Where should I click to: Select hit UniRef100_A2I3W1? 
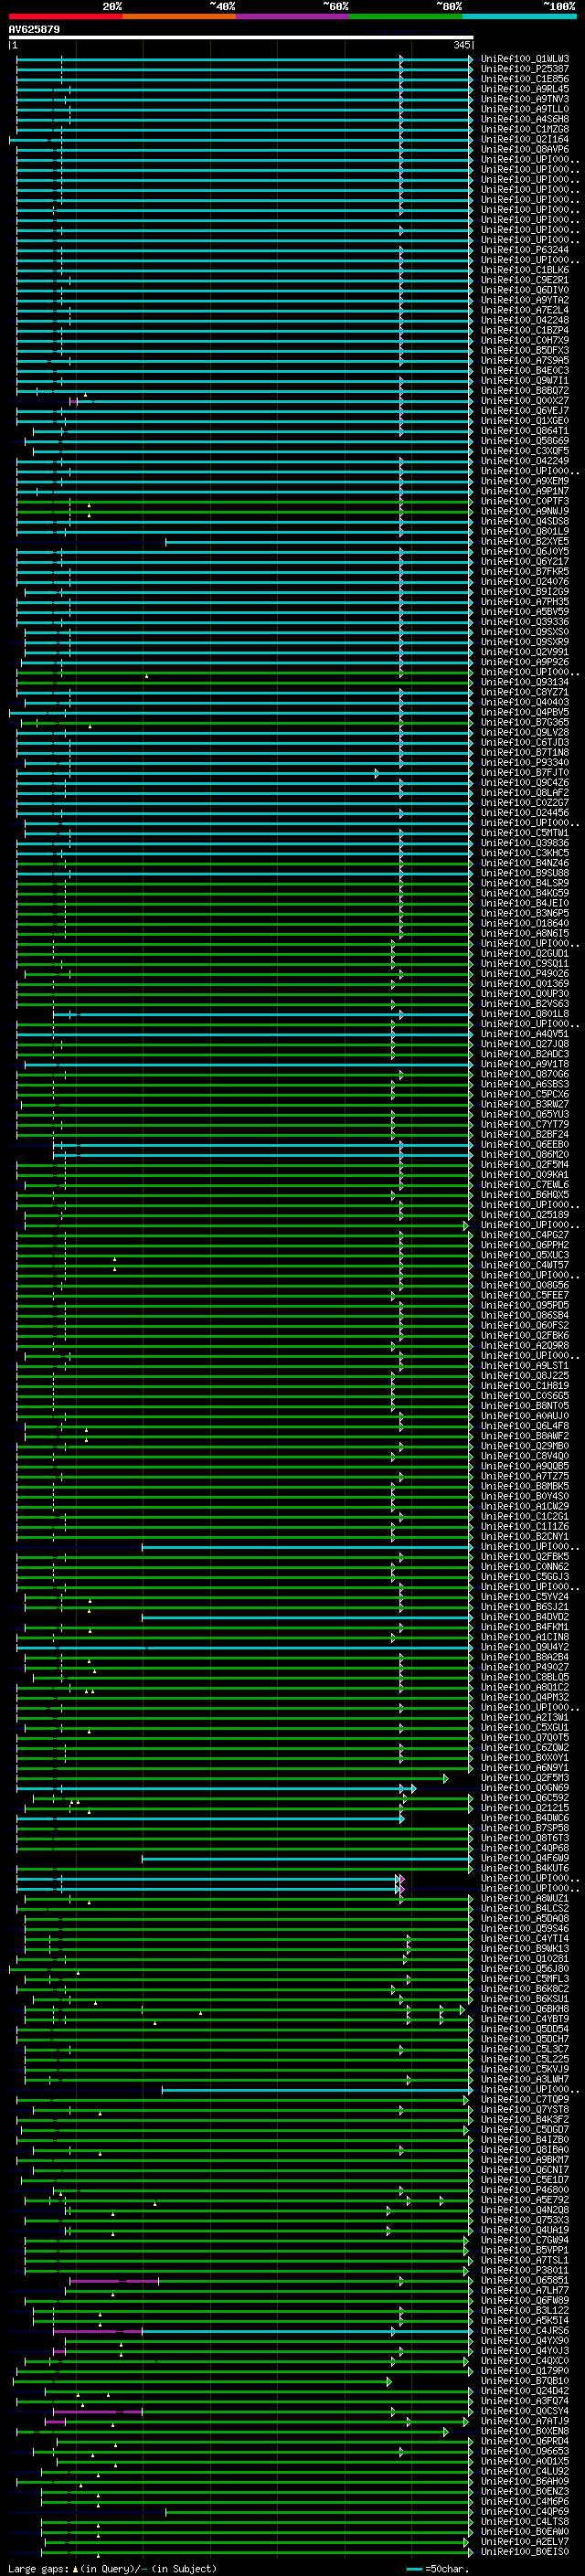(x=525, y=1717)
